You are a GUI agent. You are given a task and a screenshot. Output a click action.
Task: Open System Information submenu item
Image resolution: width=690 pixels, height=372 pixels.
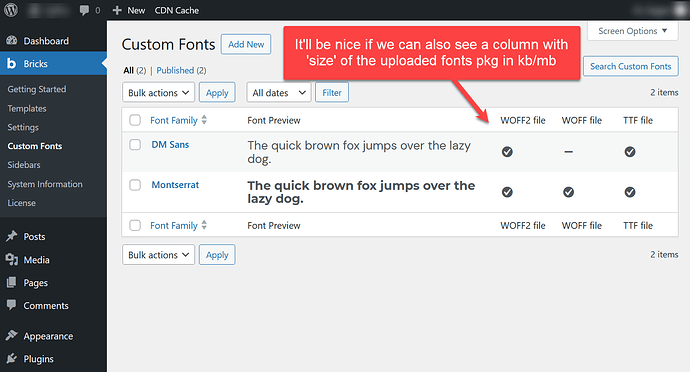[x=45, y=184]
